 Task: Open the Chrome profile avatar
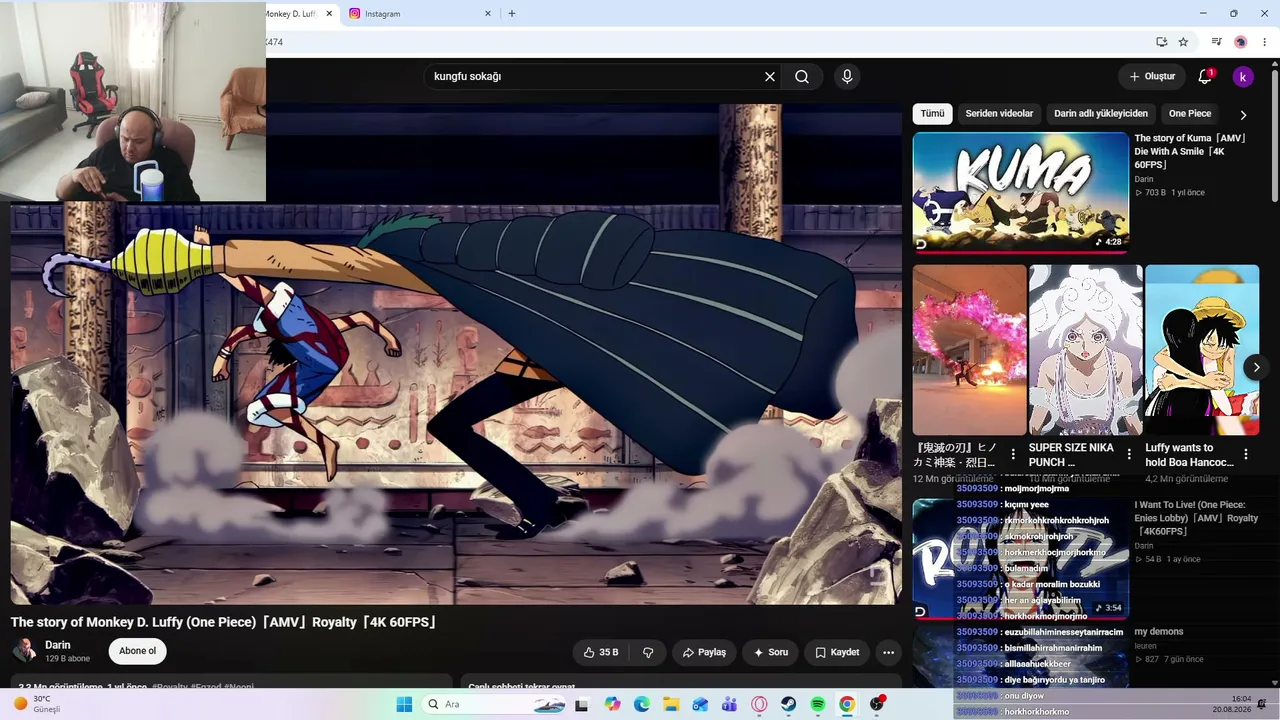[1241, 42]
